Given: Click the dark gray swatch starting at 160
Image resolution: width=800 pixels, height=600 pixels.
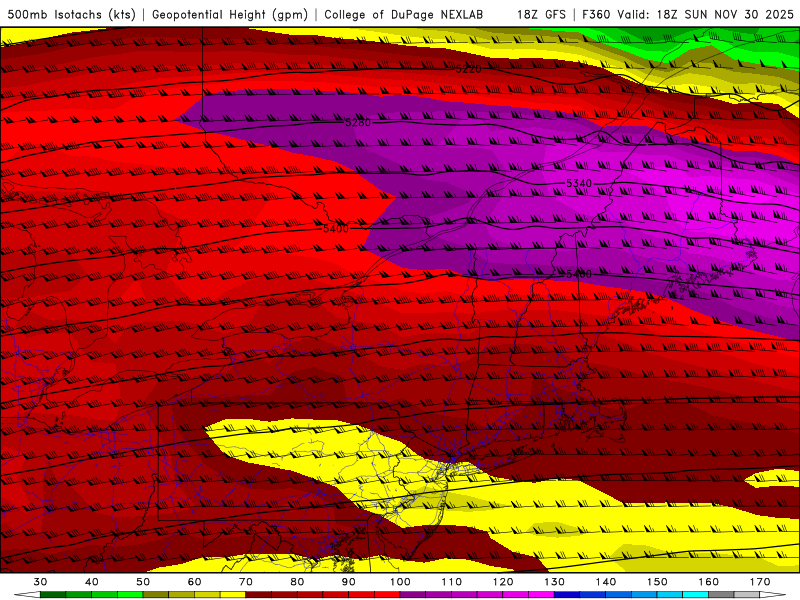Looking at the screenshot, I should pos(721,595).
